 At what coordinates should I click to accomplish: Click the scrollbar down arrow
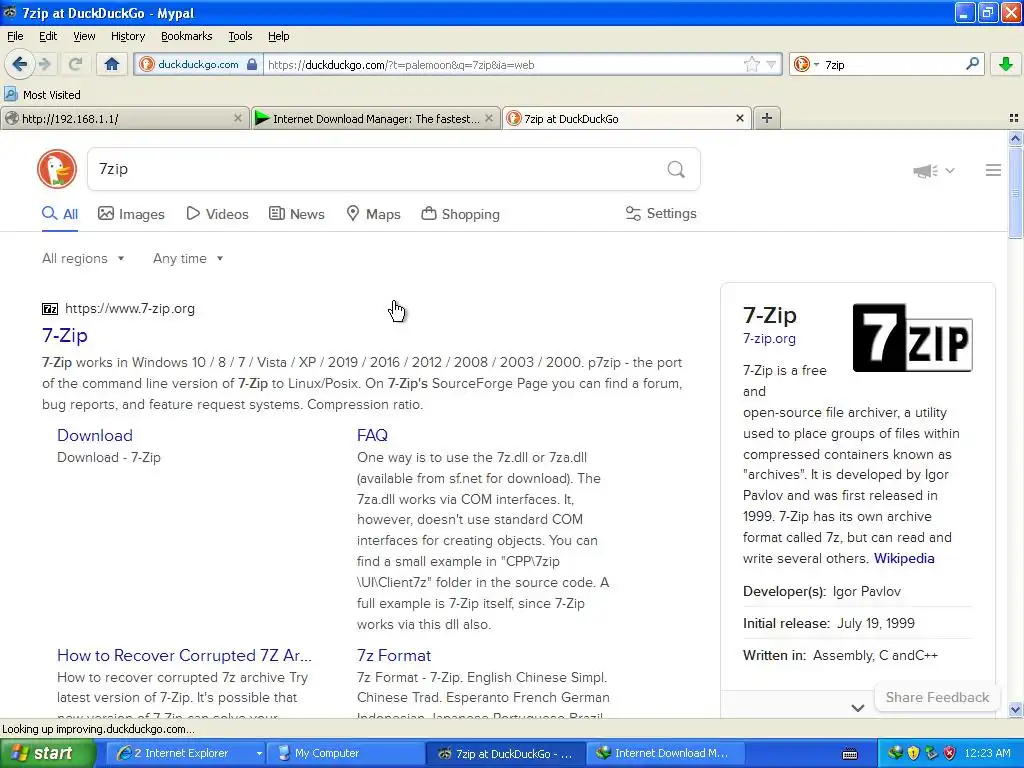[x=1015, y=709]
